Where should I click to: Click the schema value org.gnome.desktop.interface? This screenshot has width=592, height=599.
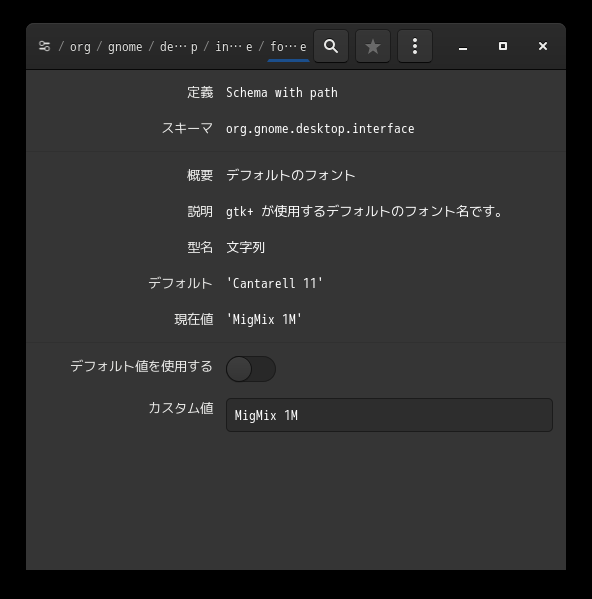click(x=320, y=129)
